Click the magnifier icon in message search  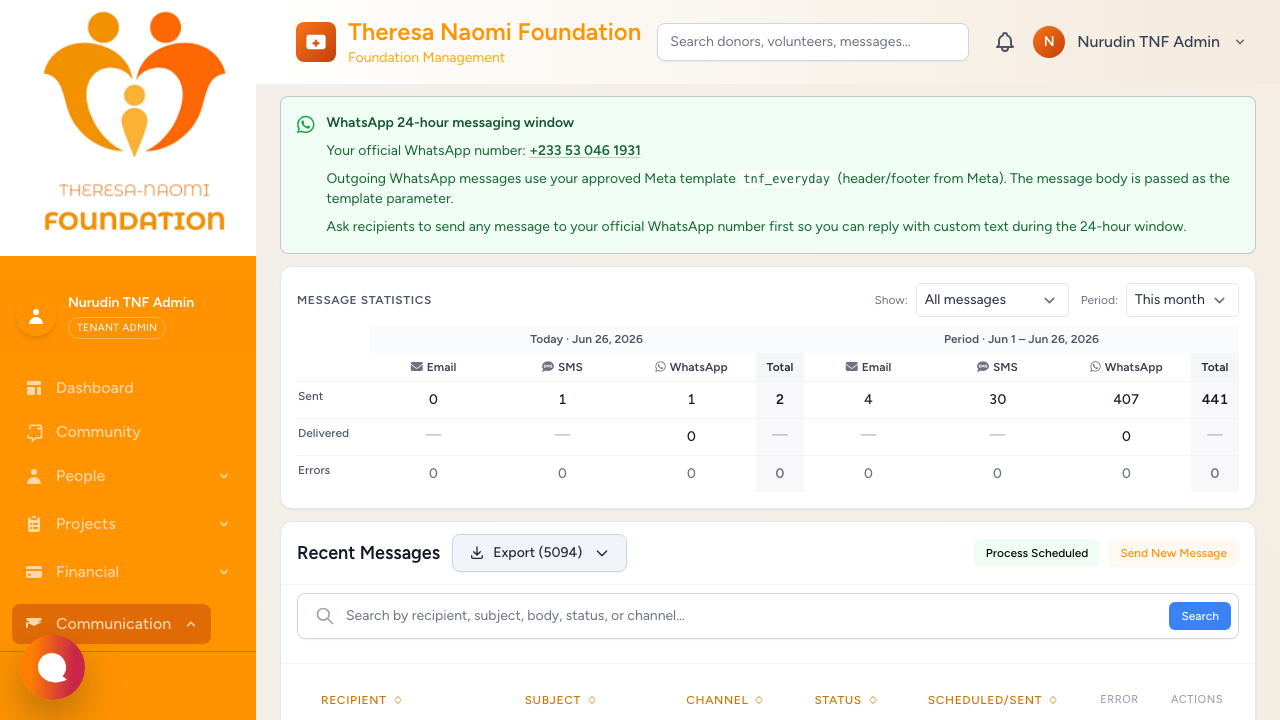tap(324, 616)
